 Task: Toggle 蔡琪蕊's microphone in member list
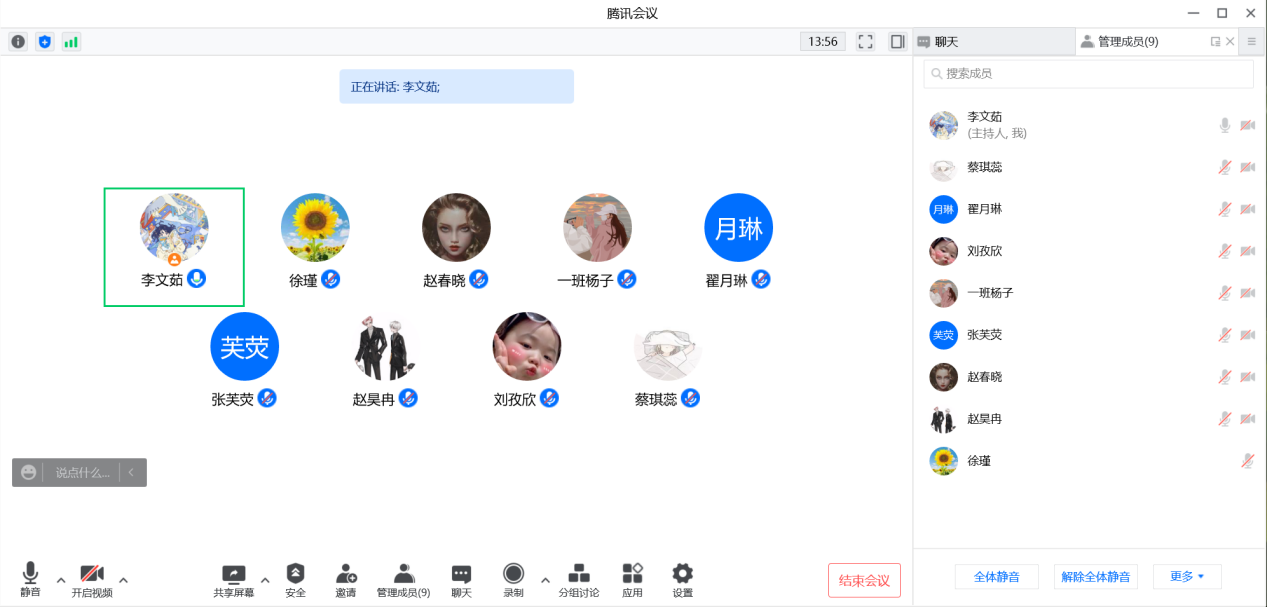(1224, 167)
